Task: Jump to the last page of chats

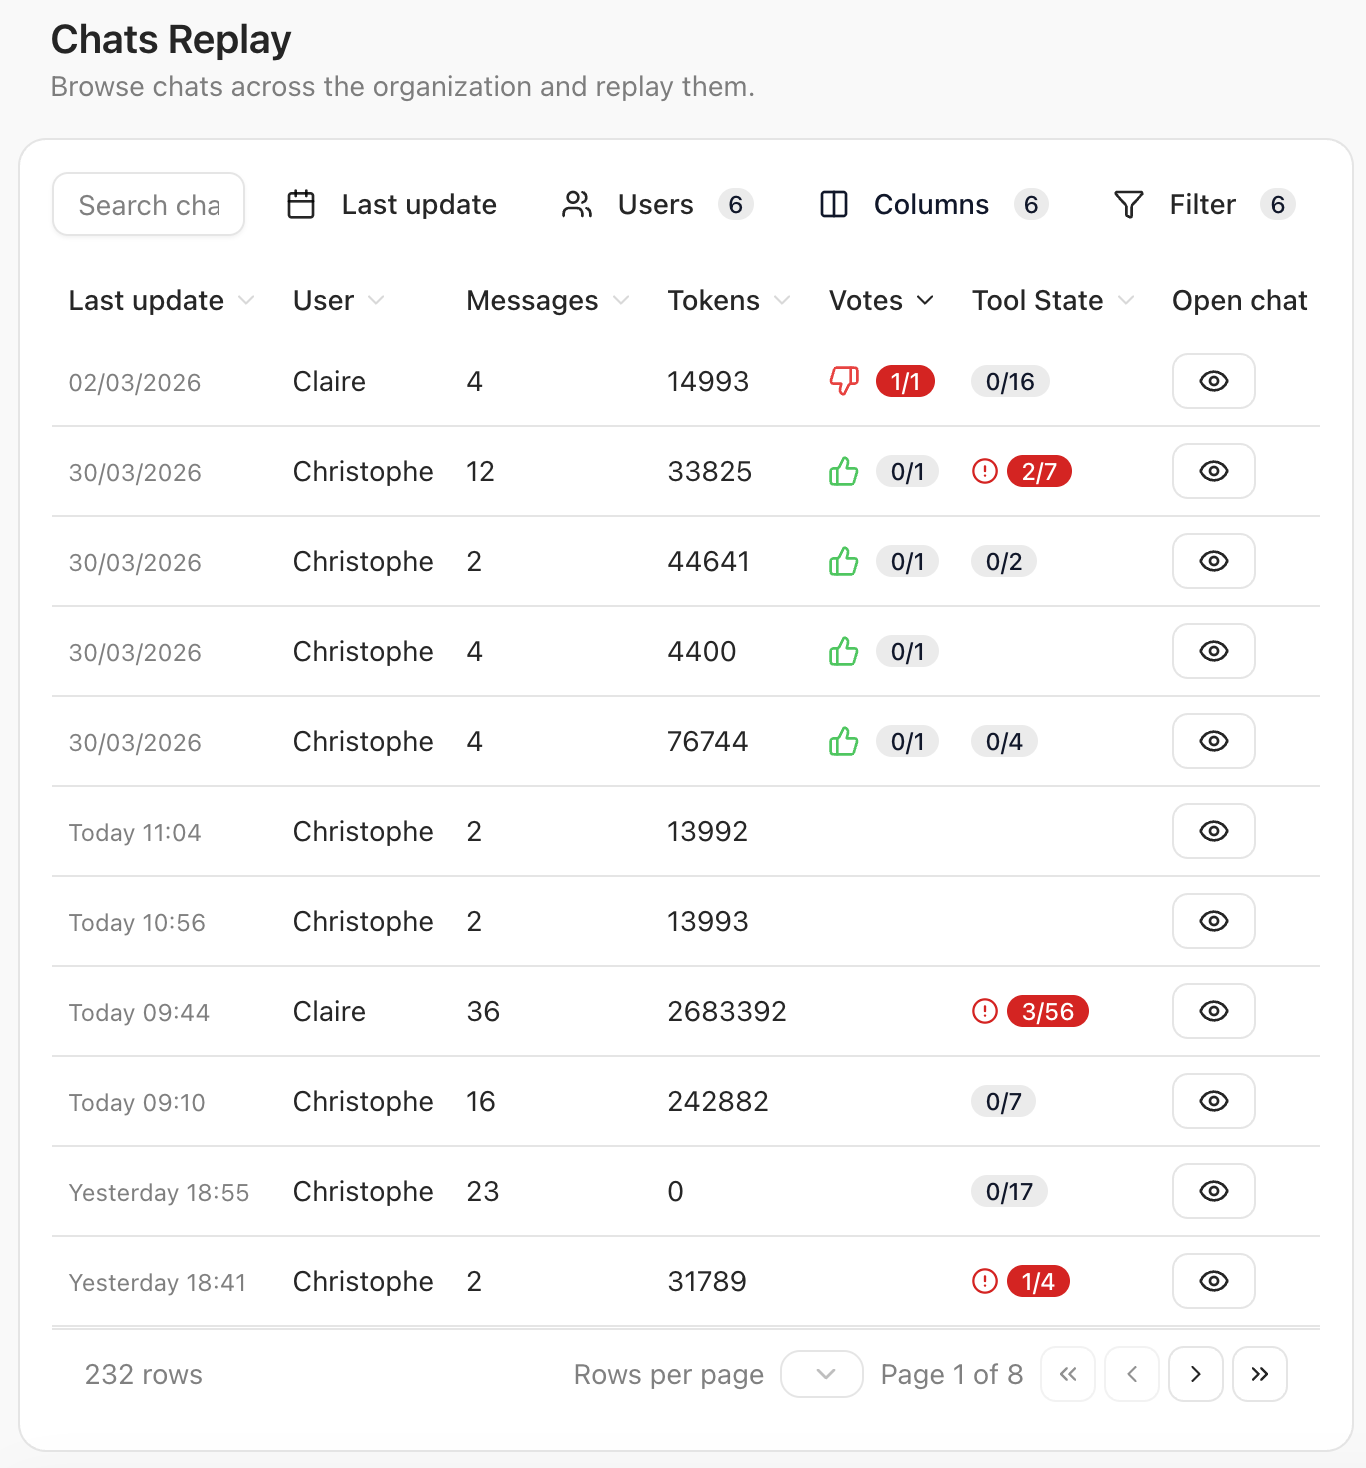Action: pyautogui.click(x=1259, y=1374)
